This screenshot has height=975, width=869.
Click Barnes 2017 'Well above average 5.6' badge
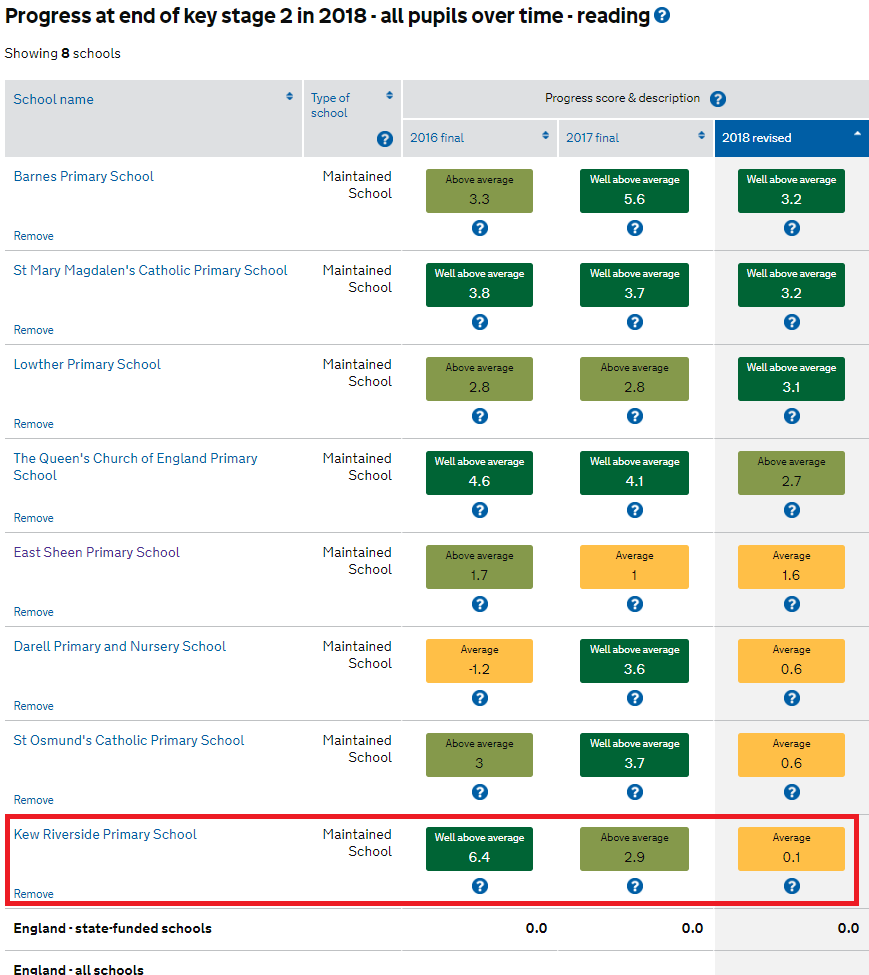click(634, 191)
